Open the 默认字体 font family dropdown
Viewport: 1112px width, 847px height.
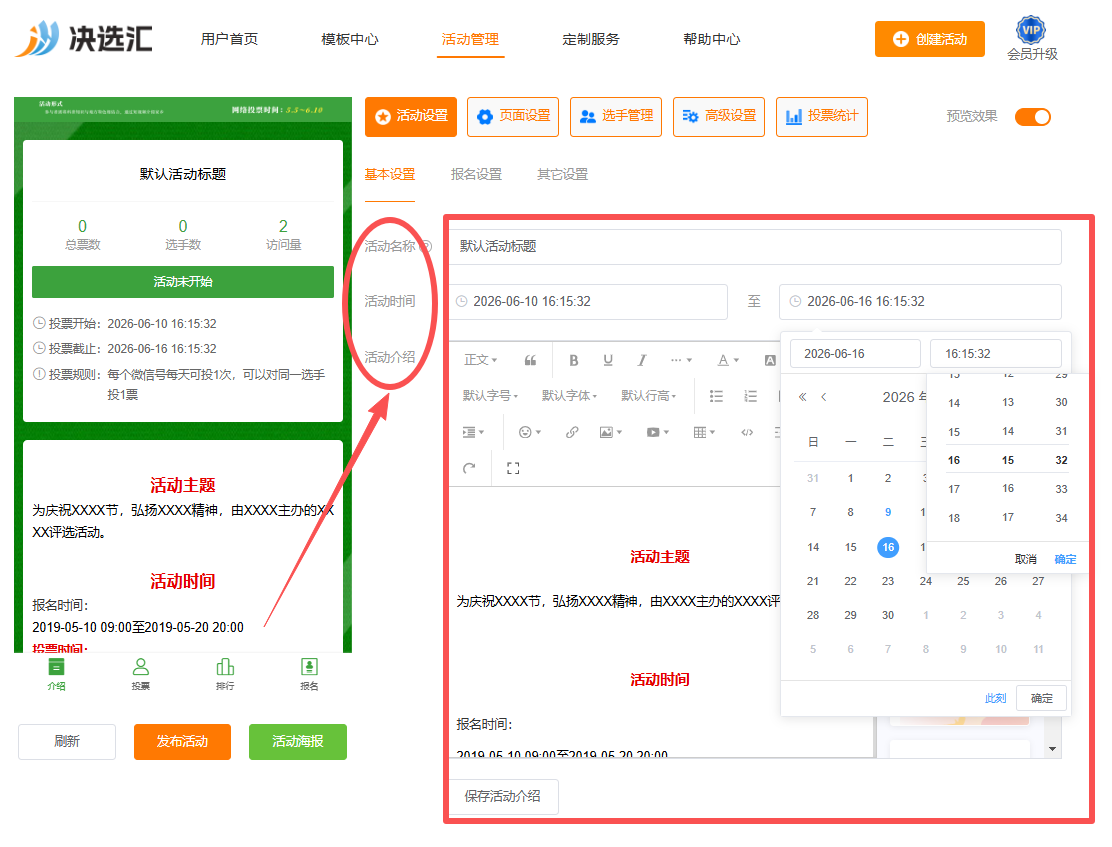tap(569, 396)
